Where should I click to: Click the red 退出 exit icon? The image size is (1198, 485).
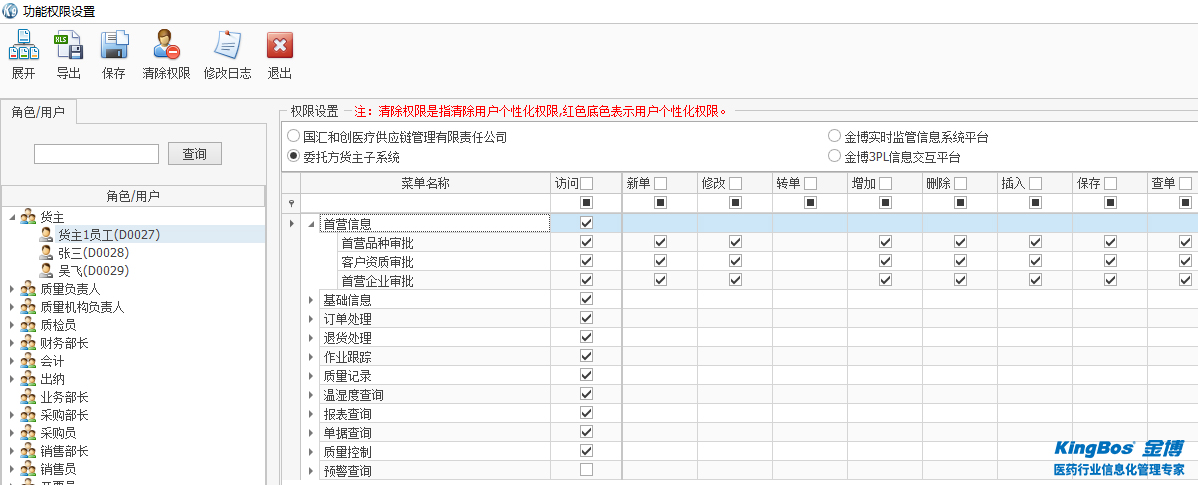[x=280, y=46]
